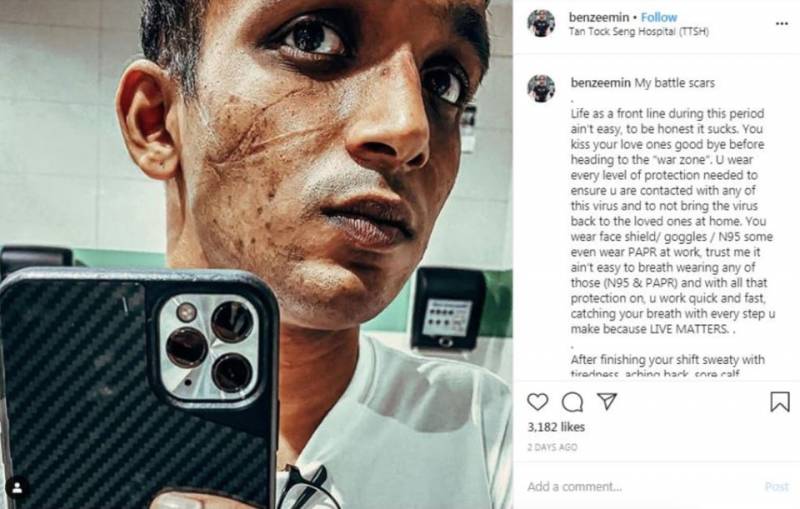800x509 pixels.
Task: Open the three-dots more options menu
Action: (782, 23)
